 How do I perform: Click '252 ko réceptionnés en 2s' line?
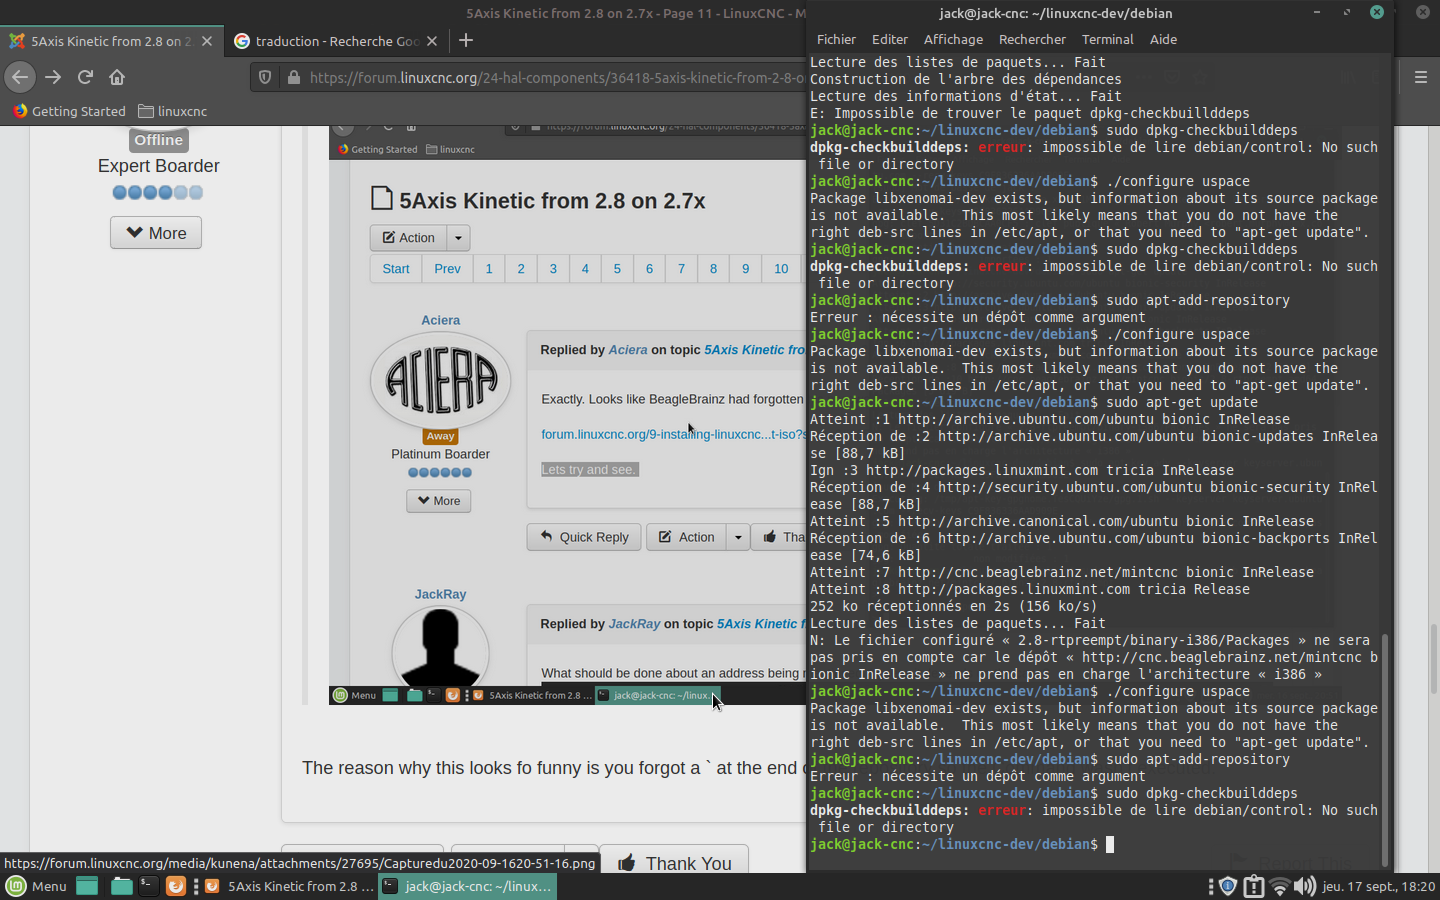pyautogui.click(x=953, y=606)
